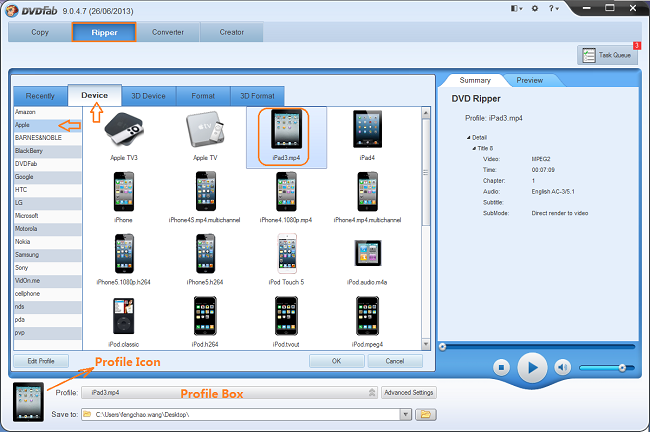The image size is (650, 432).
Task: Select Nokia in the brand list
Action: click(x=48, y=242)
